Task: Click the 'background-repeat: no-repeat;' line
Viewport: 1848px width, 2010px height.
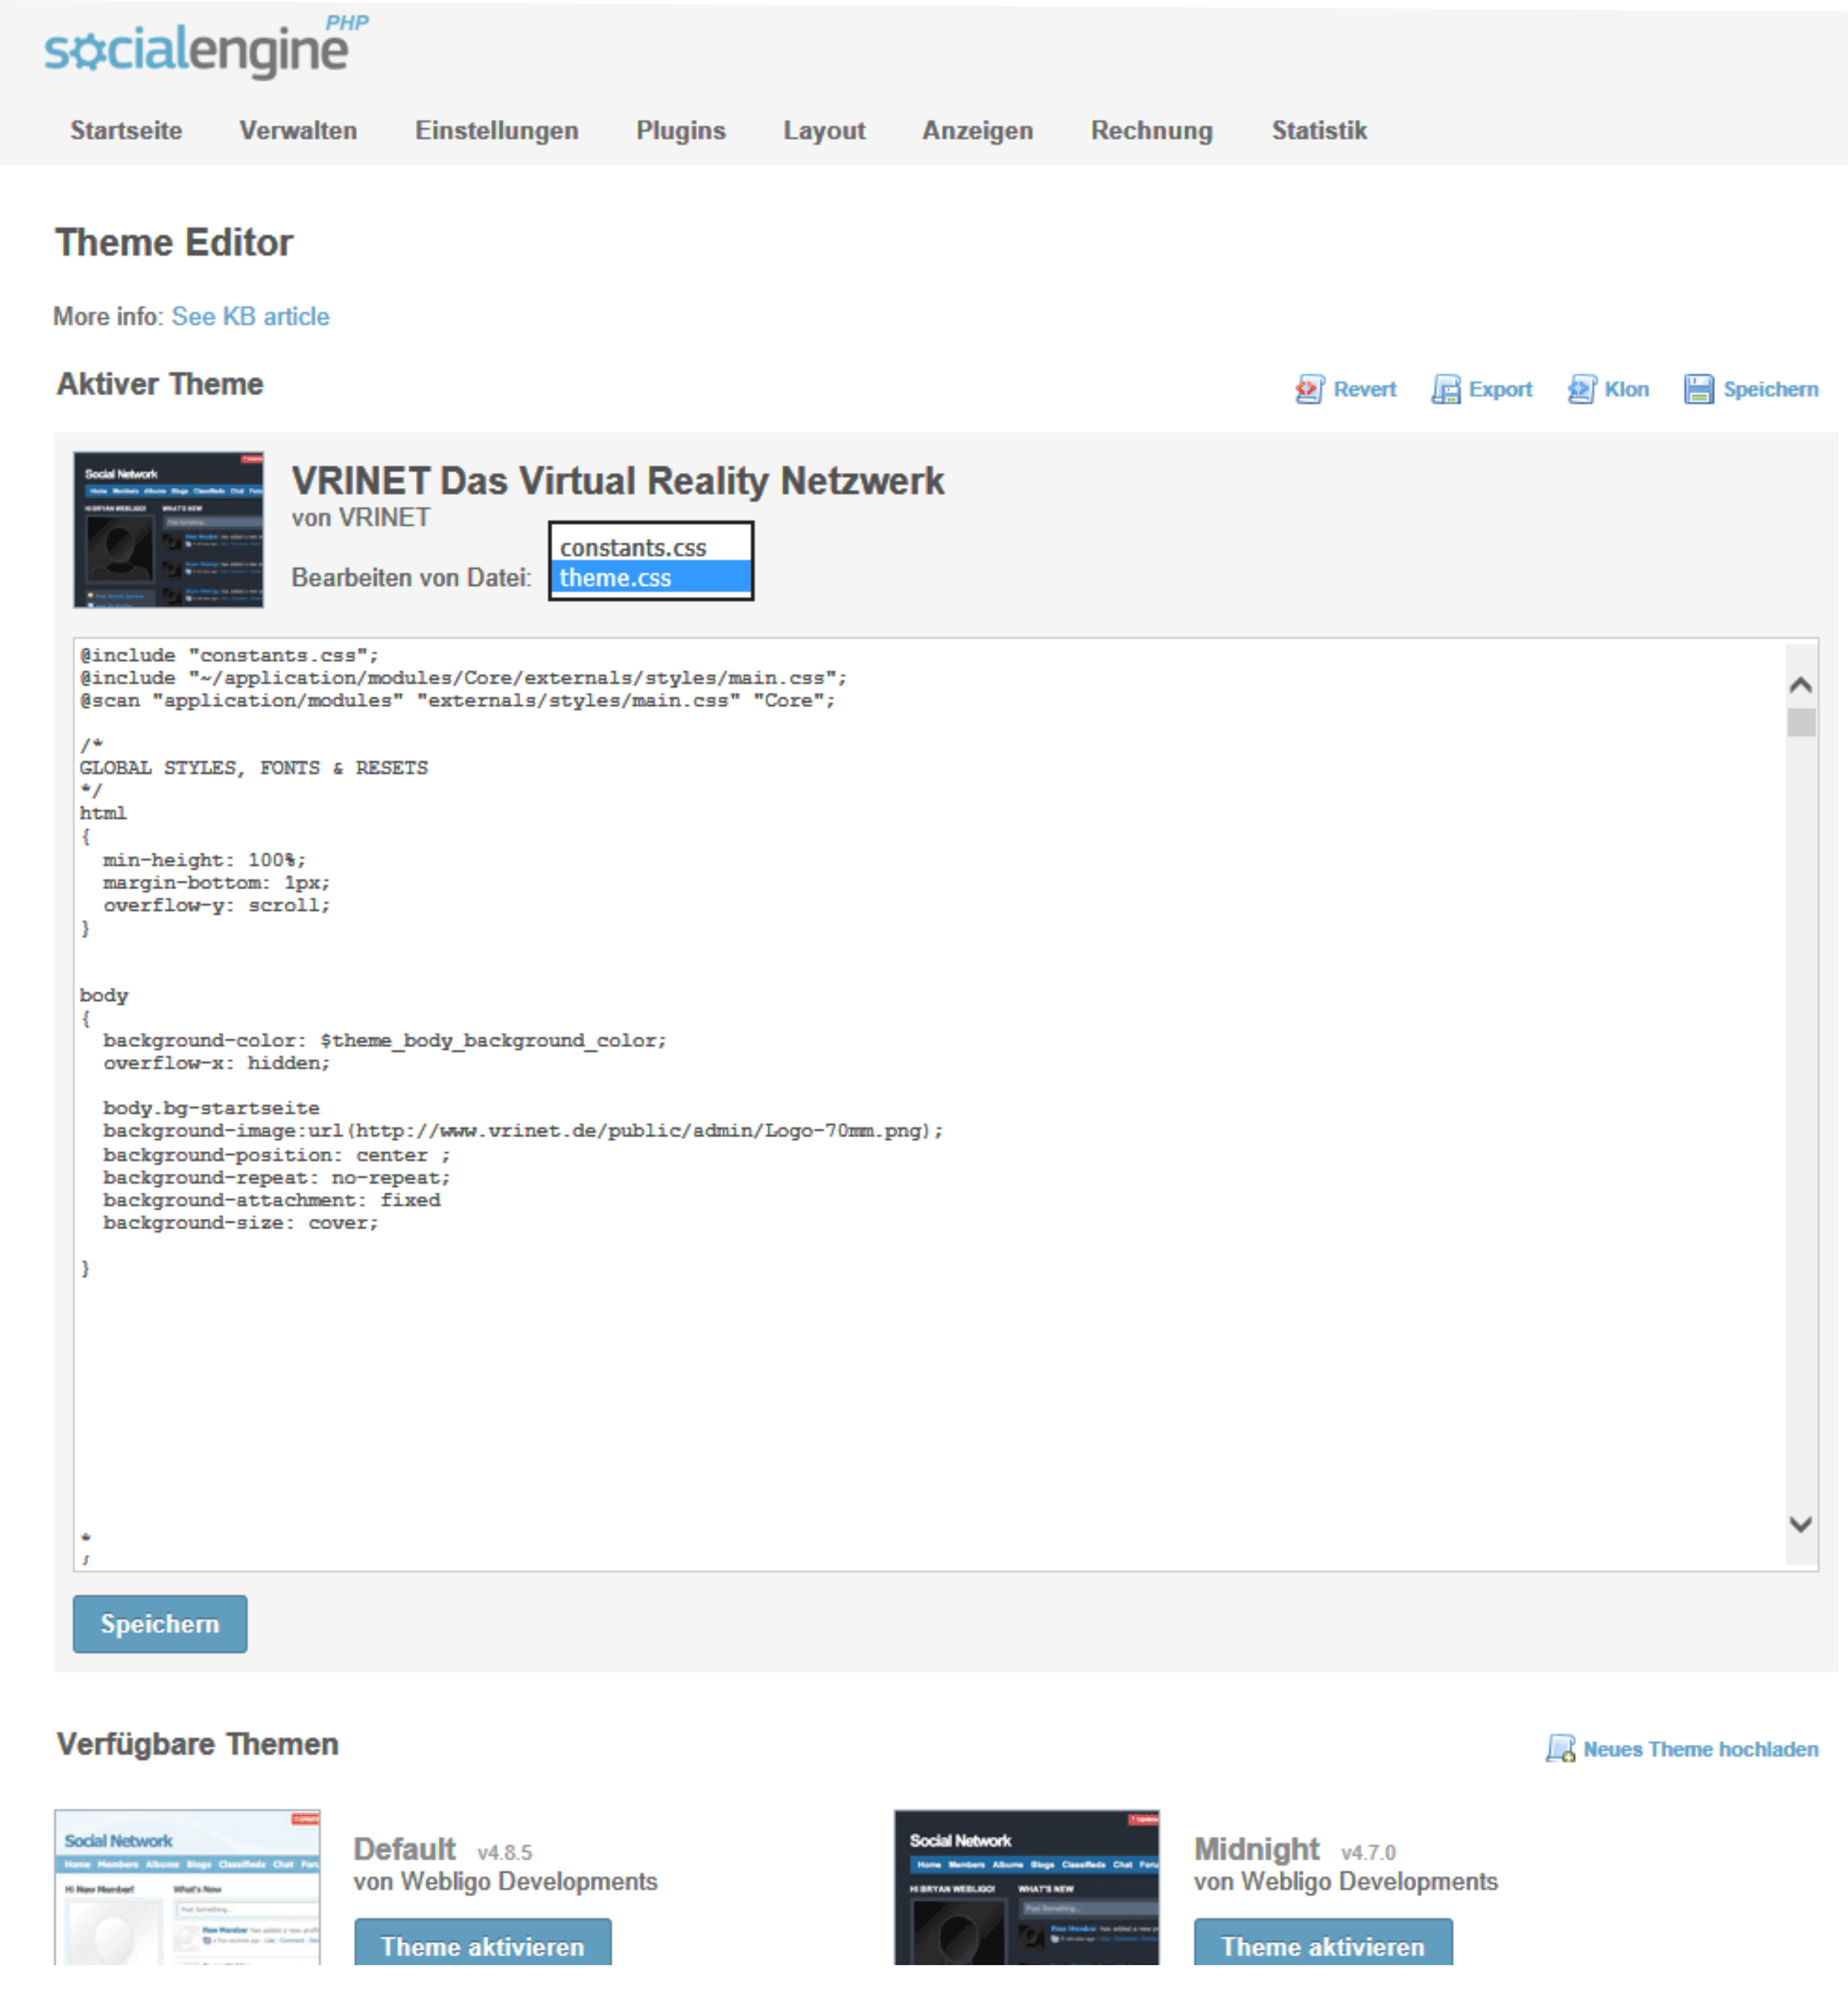Action: [276, 1177]
